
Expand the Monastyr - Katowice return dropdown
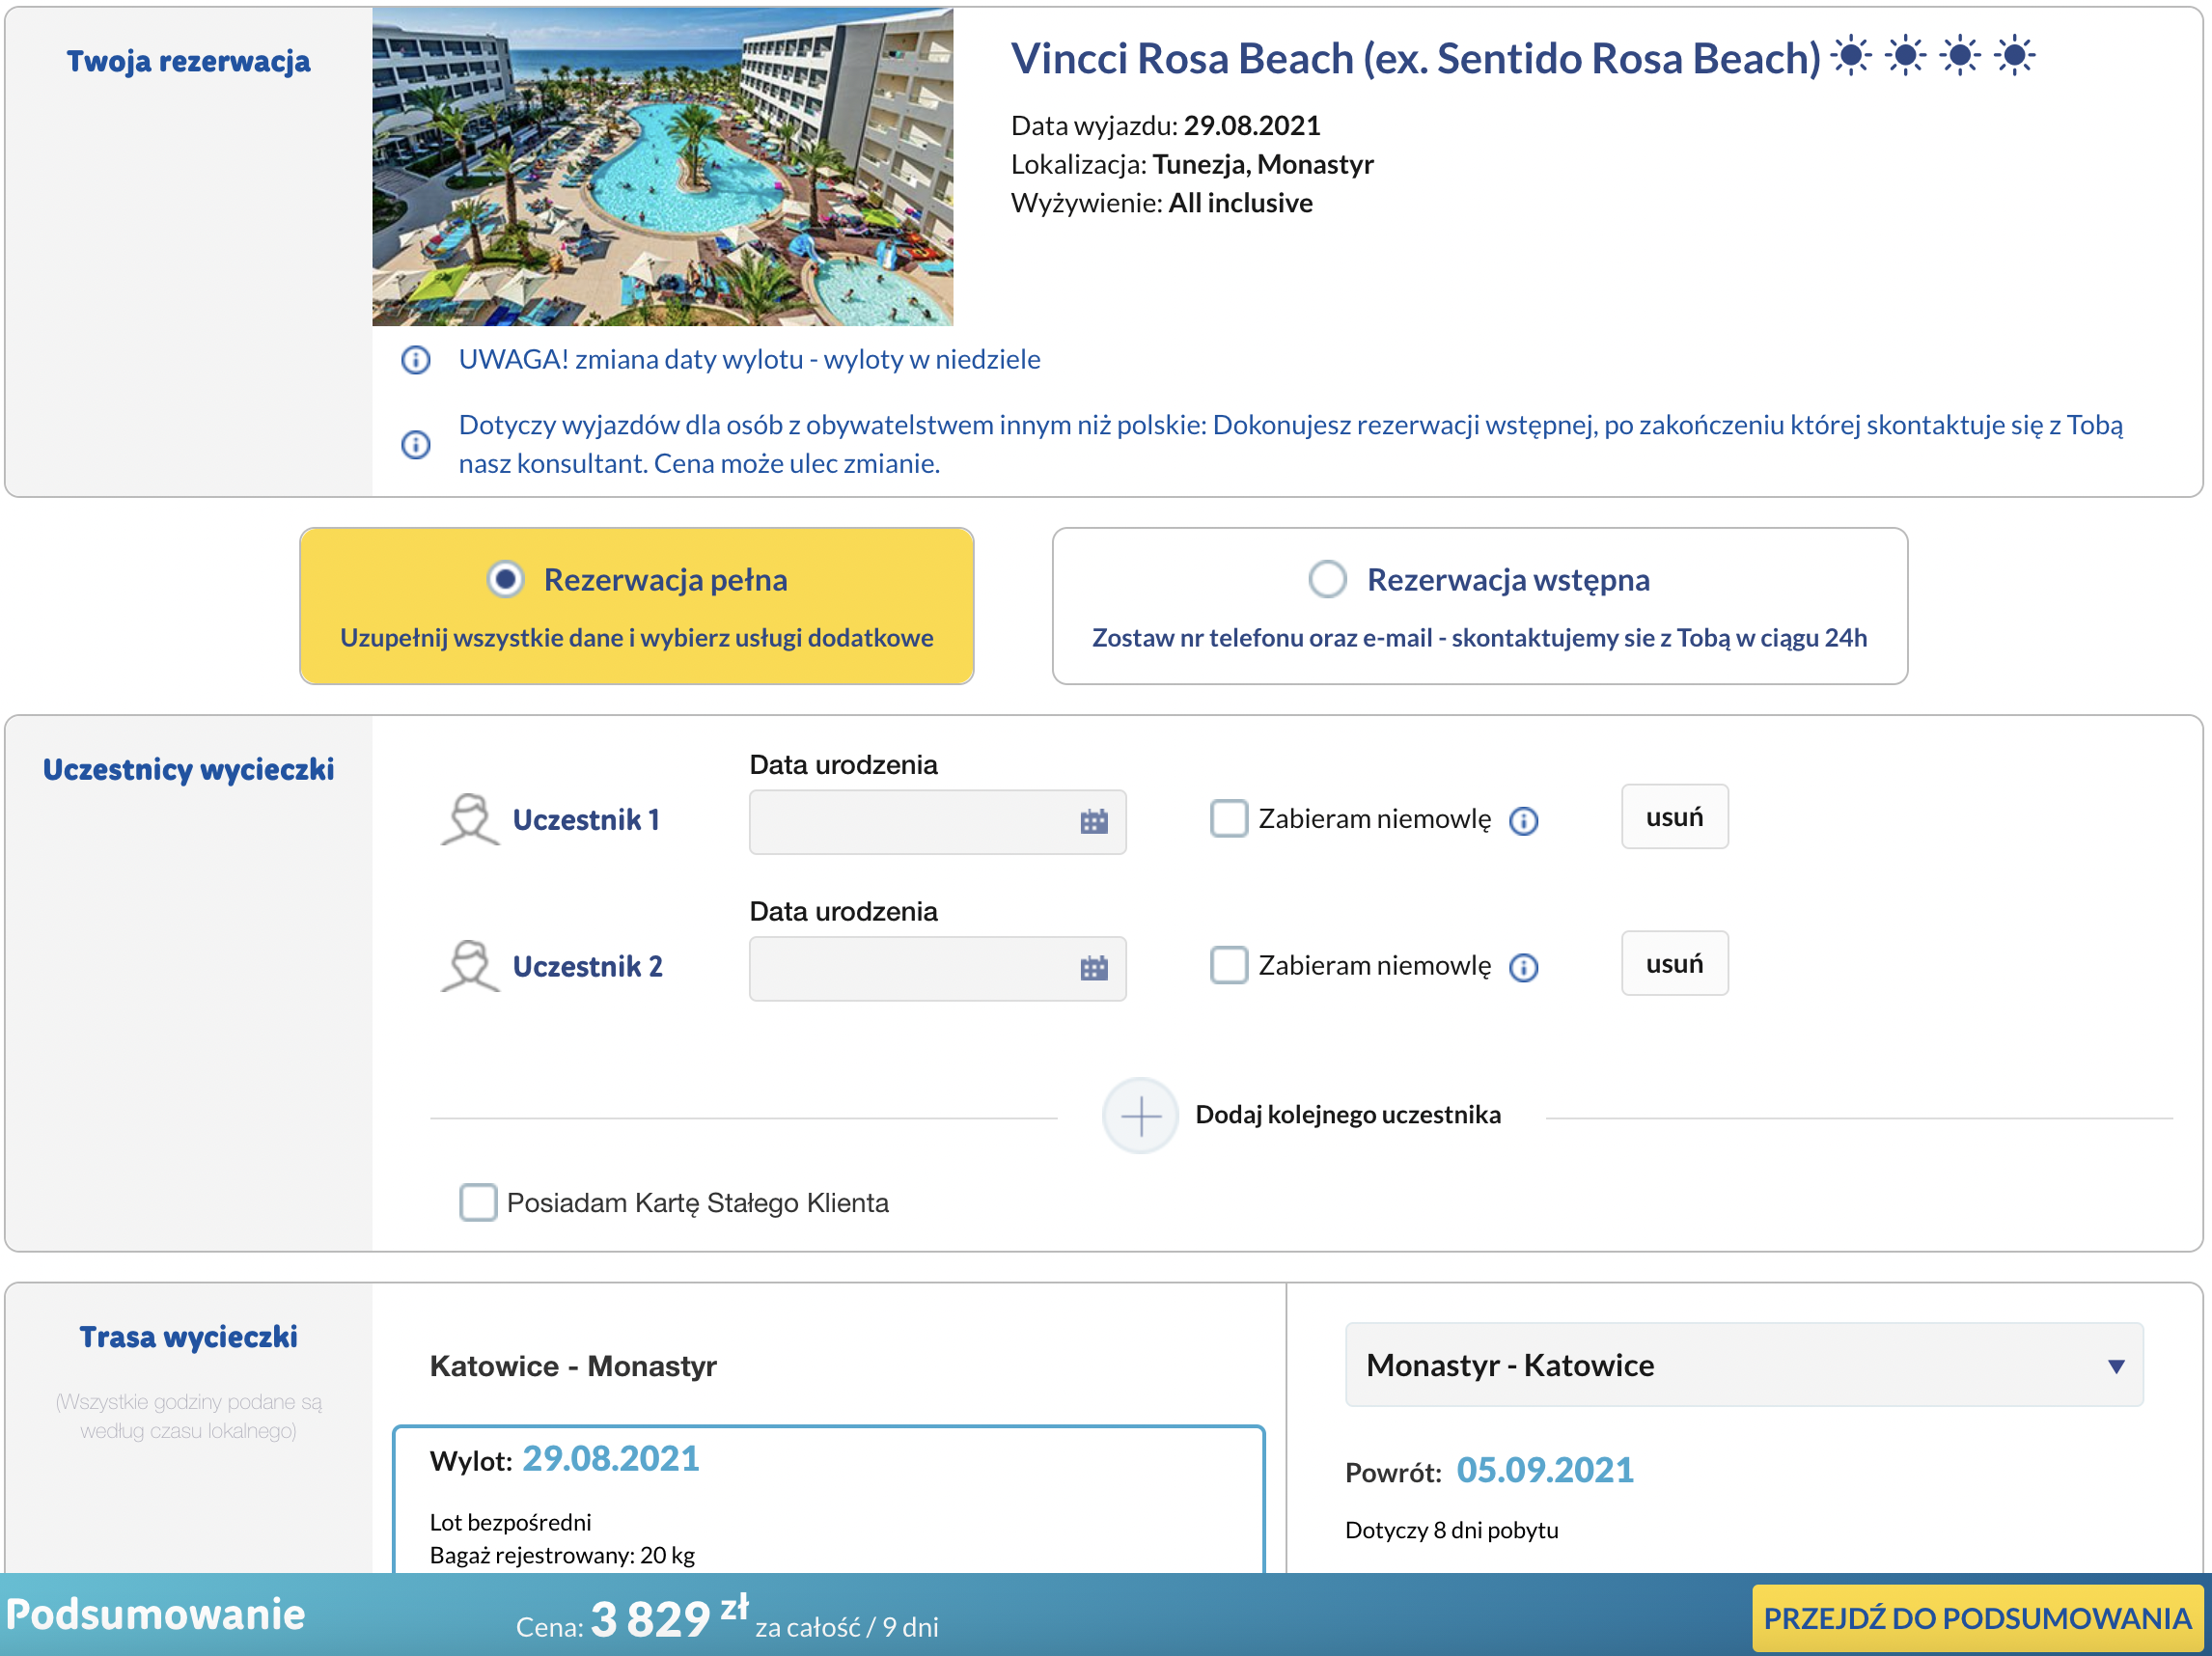click(1744, 1365)
